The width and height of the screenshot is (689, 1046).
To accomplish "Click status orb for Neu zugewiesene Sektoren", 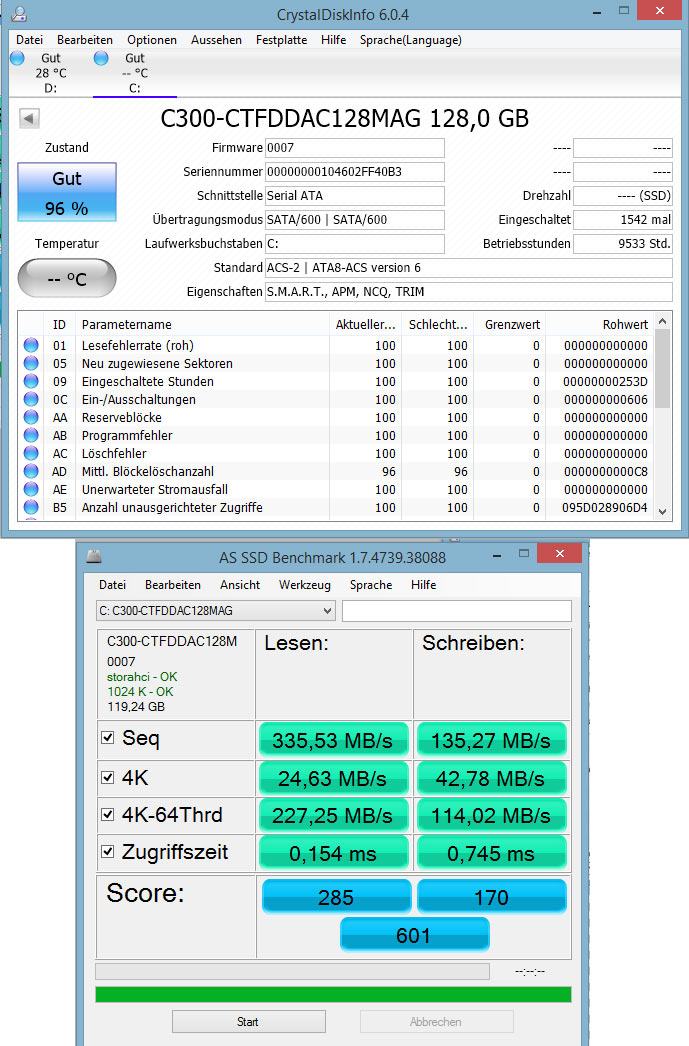I will pyautogui.click(x=31, y=363).
